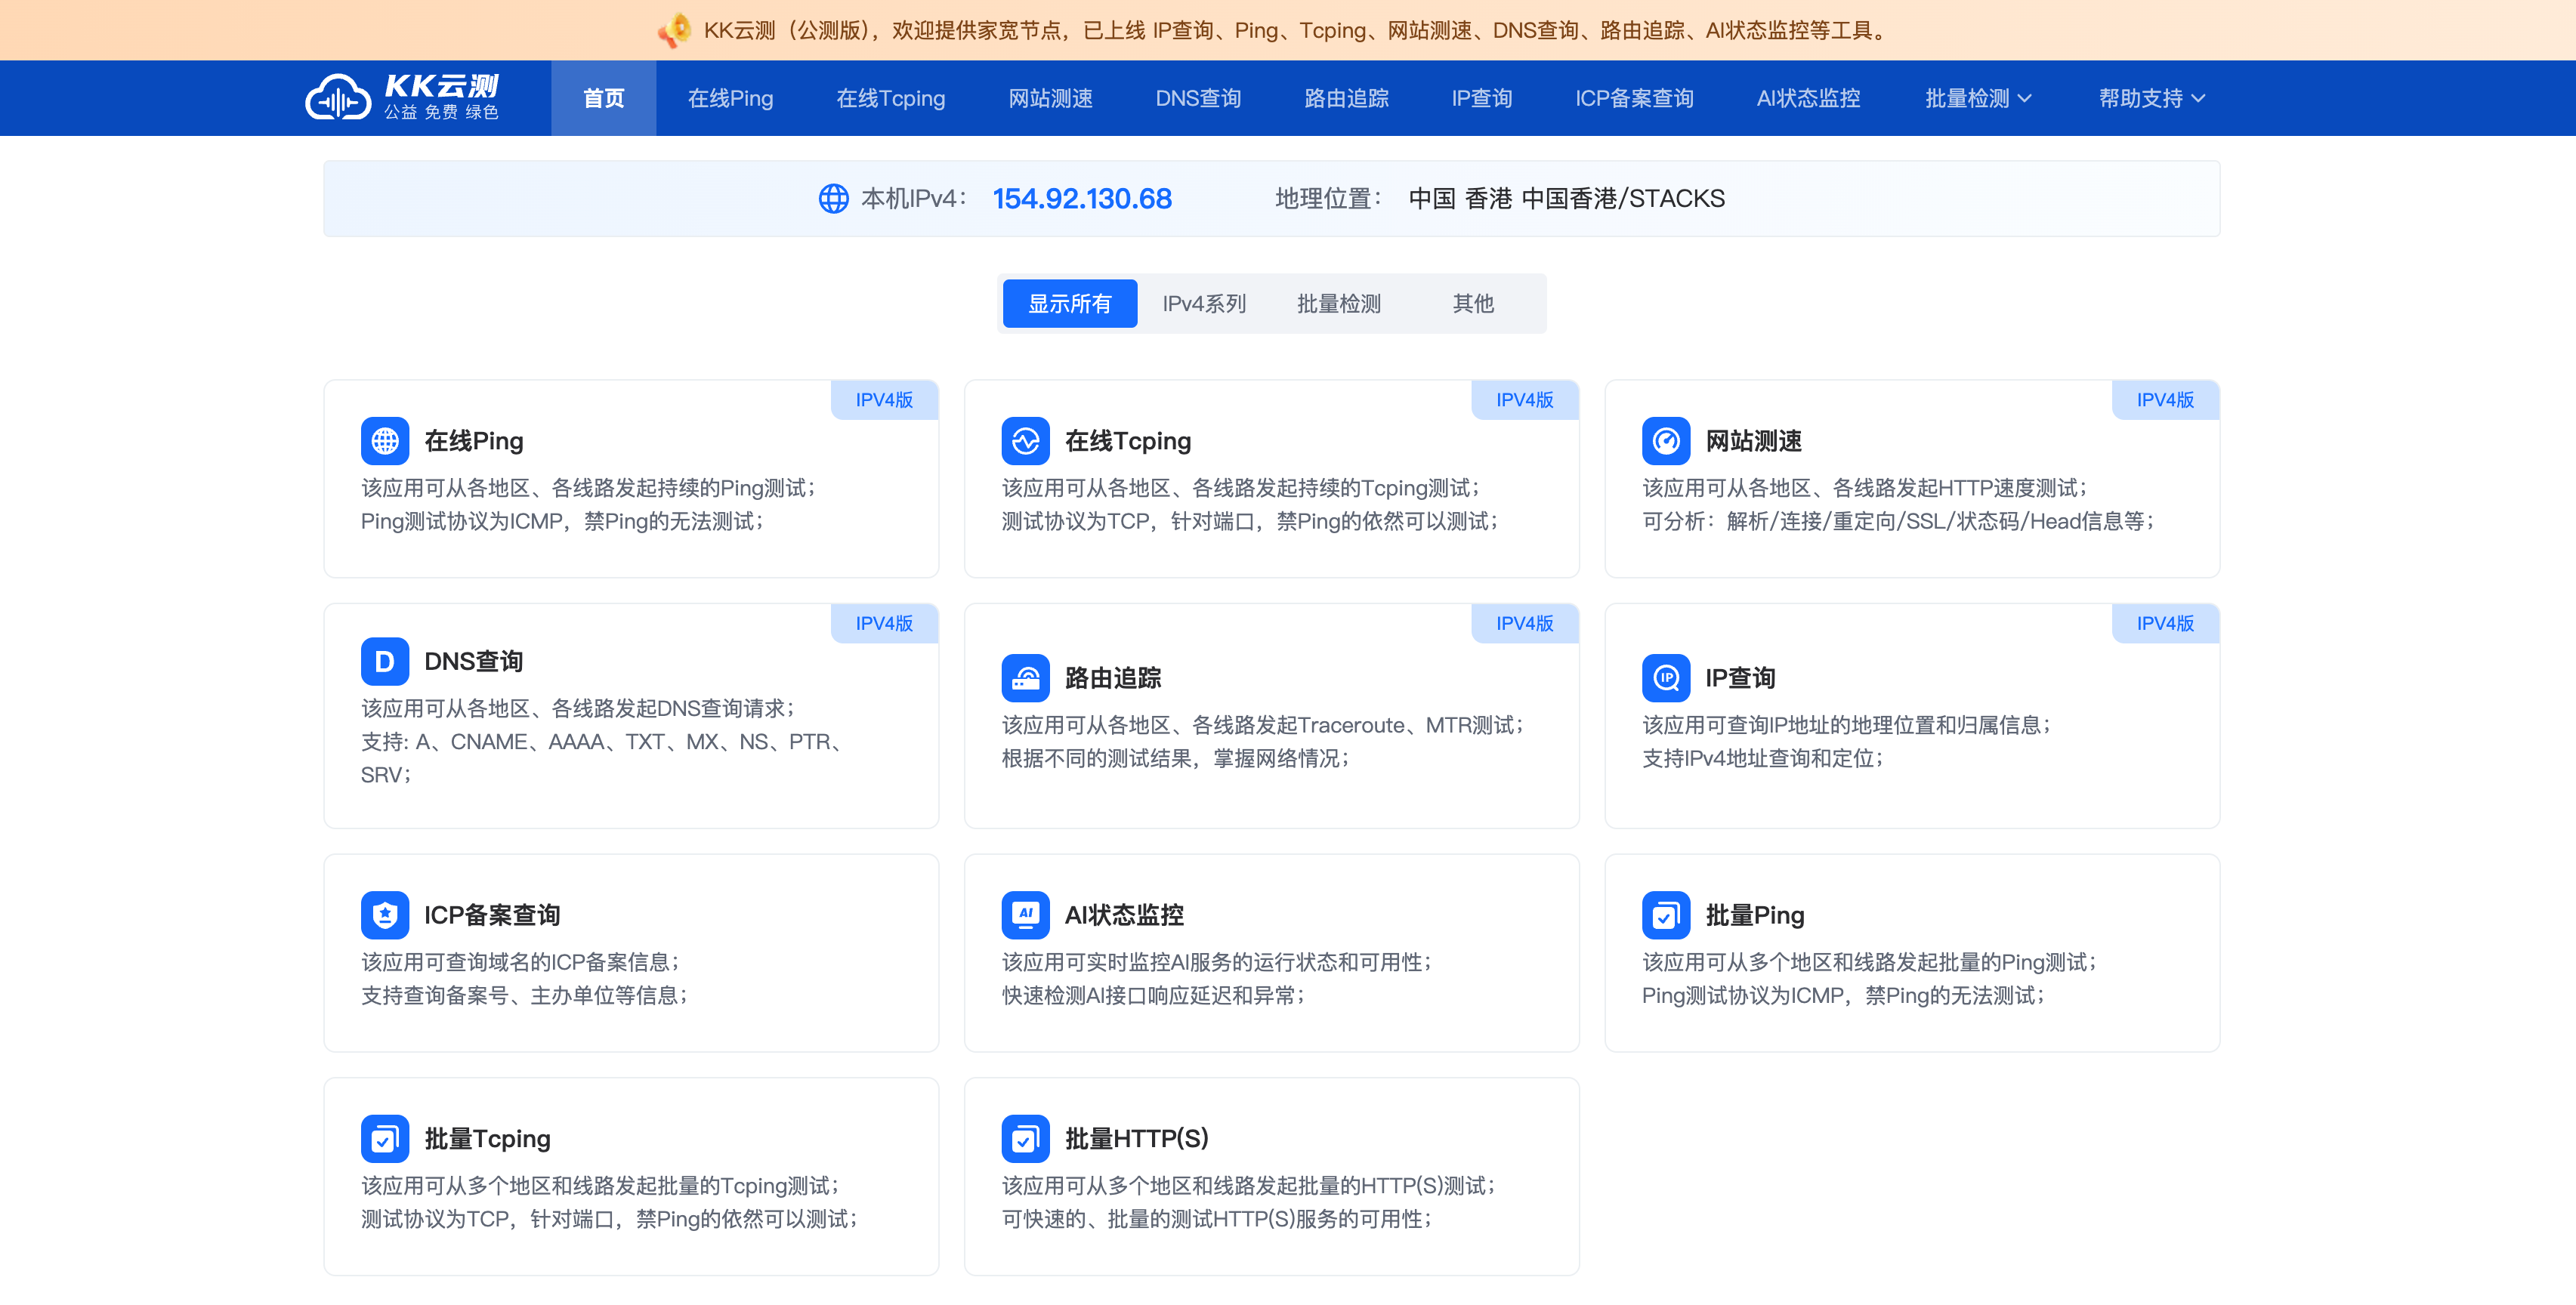This screenshot has height=1305, width=2576.
Task: Open the IP查询 card title
Action: point(1740,678)
